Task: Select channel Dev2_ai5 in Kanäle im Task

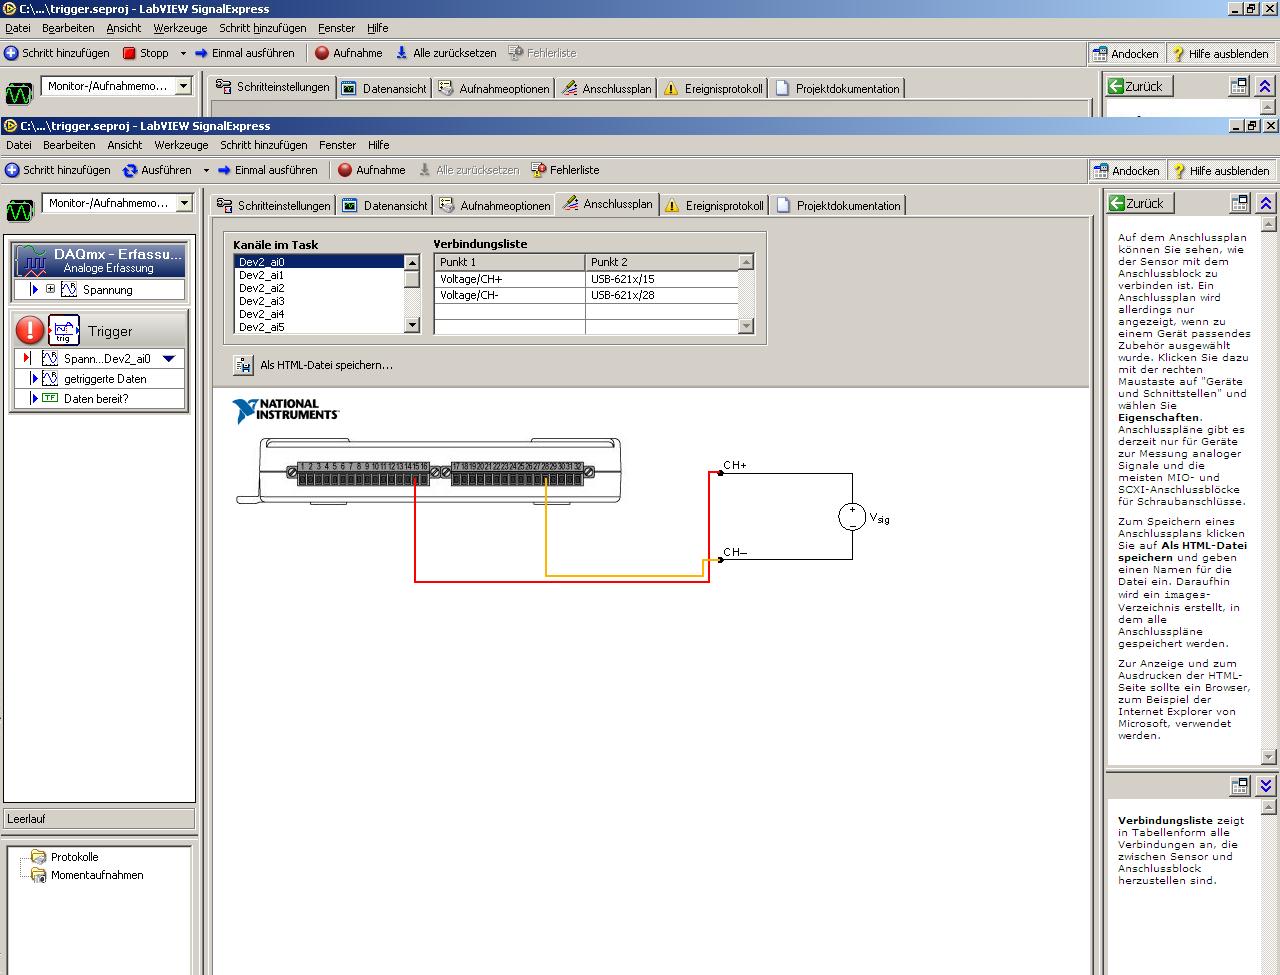Action: point(319,327)
